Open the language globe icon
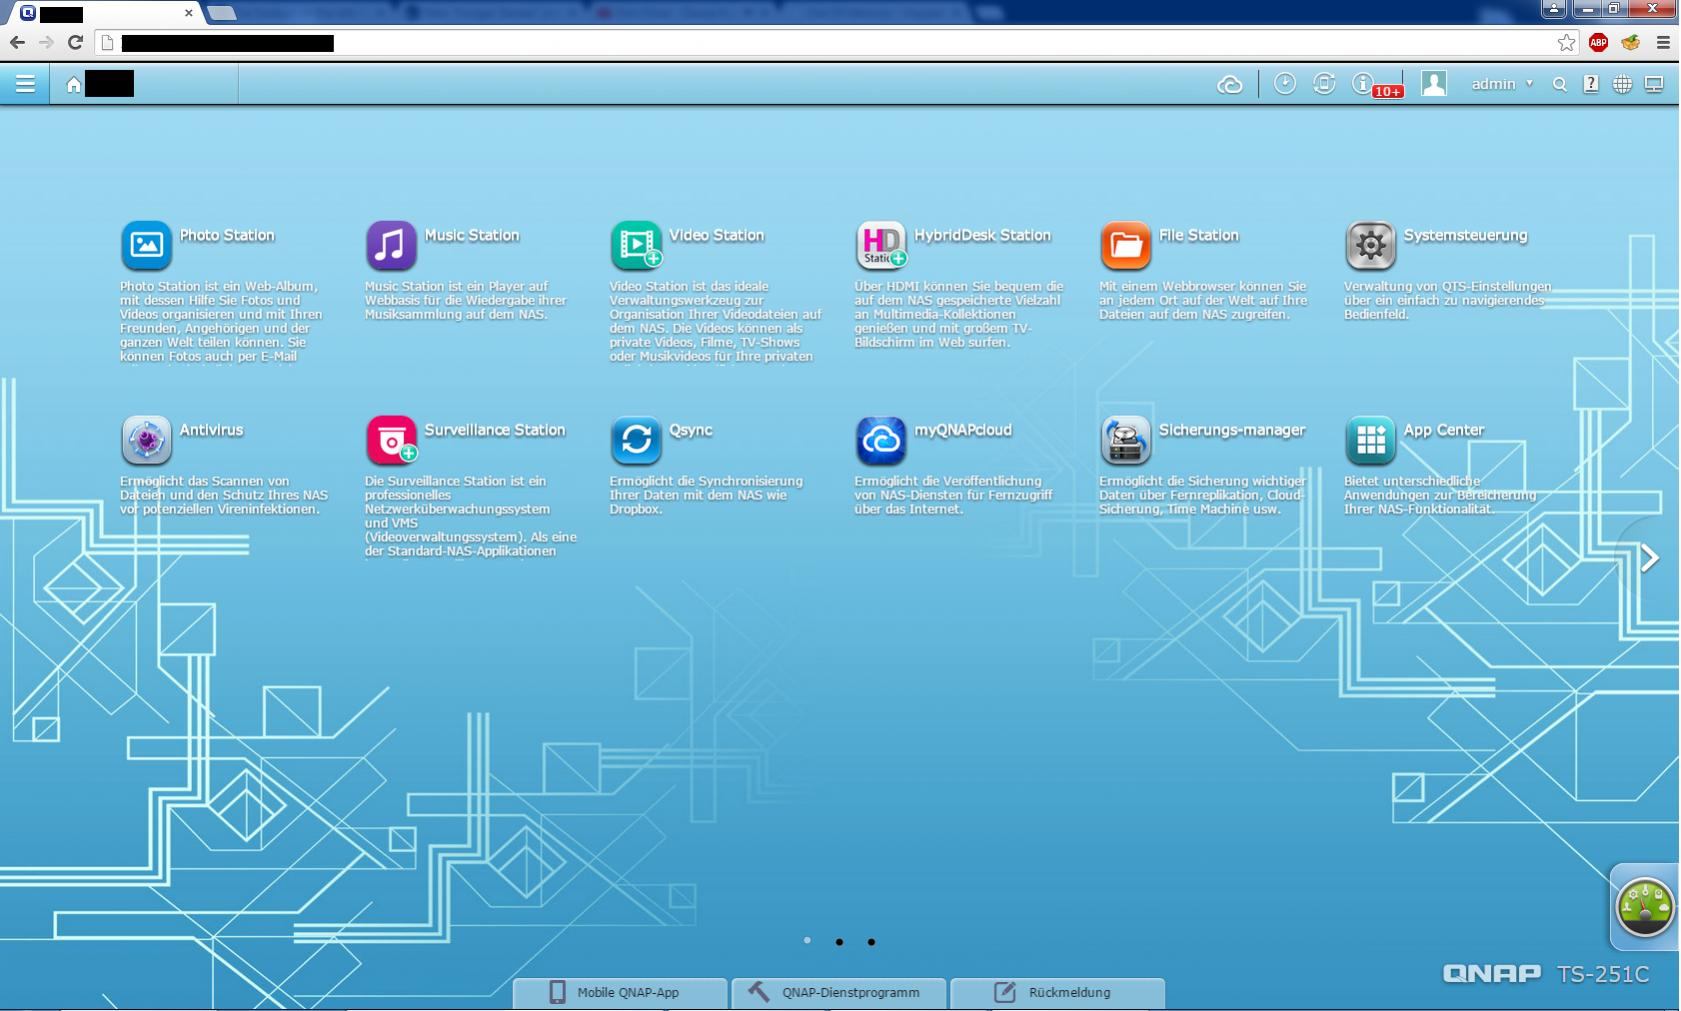The height and width of the screenshot is (1011, 1681). click(1622, 85)
